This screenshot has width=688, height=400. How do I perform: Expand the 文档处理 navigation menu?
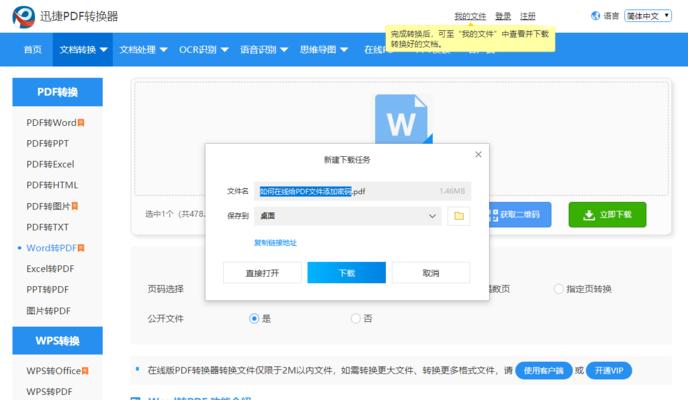(143, 50)
